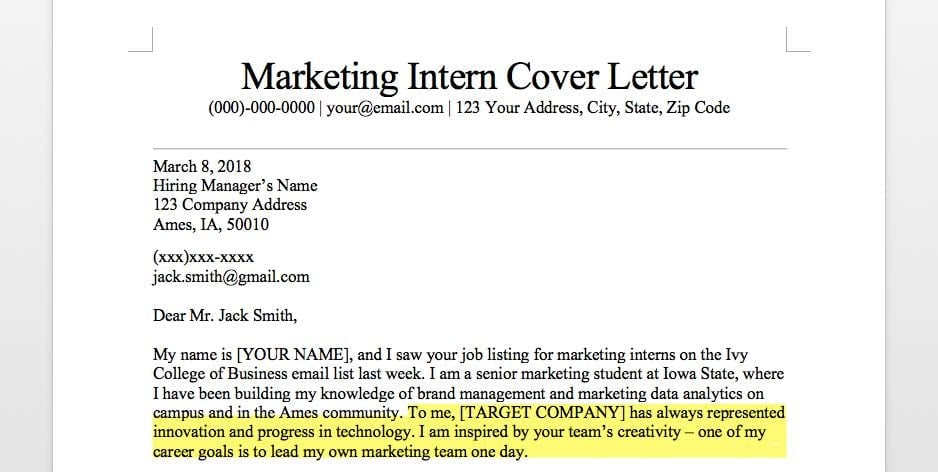Image resolution: width=938 pixels, height=472 pixels.
Task: Click the your@email.com address in header
Action: pyautogui.click(x=384, y=108)
